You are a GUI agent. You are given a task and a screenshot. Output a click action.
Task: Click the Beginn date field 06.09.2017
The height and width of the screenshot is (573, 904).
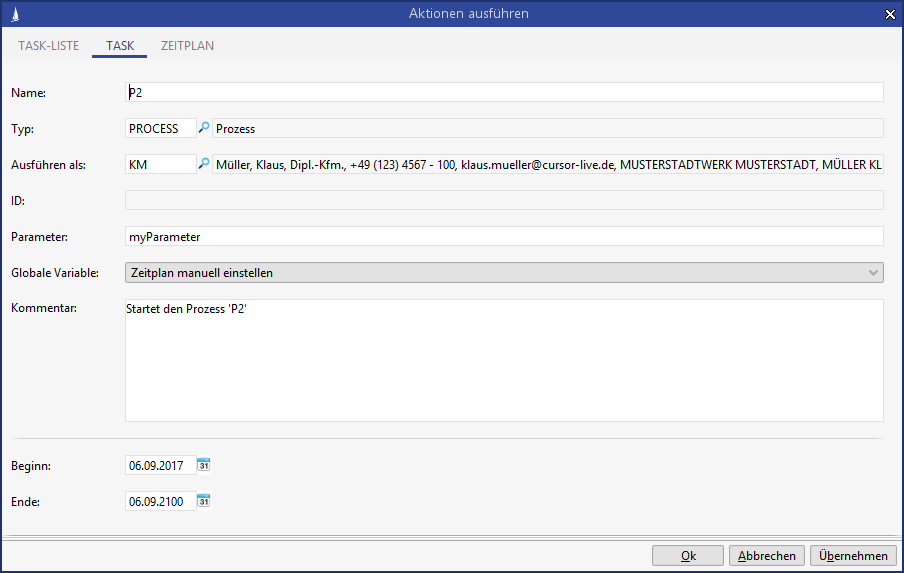[159, 465]
